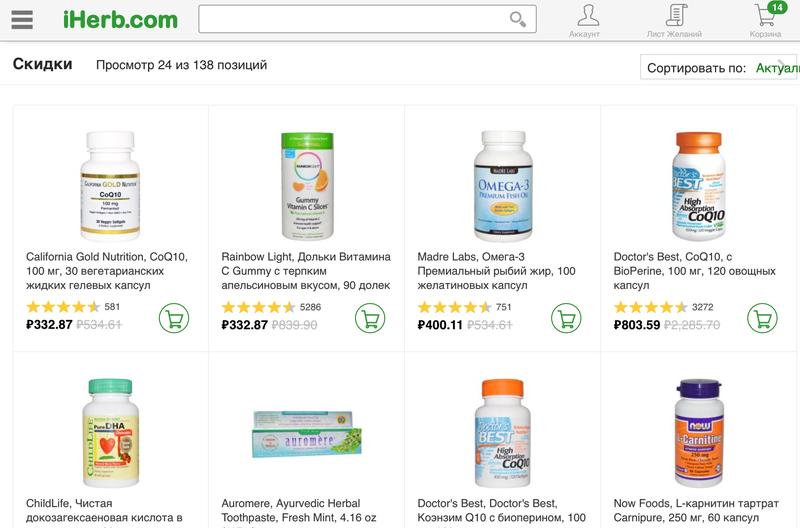Add California Gold CoQ10 to cart

pos(174,318)
